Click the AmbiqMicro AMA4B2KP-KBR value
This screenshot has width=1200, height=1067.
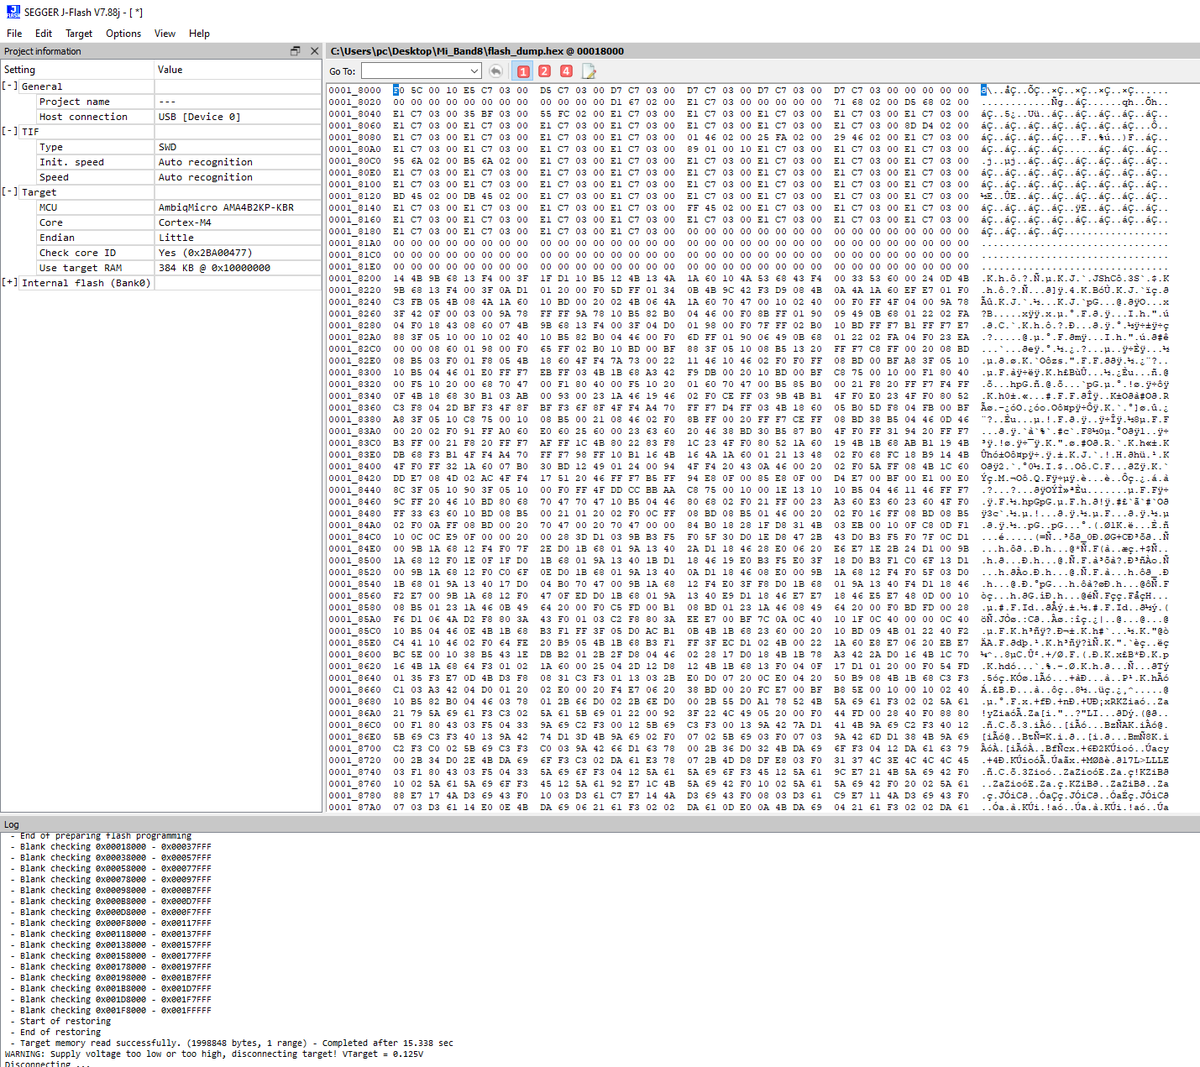pyautogui.click(x=226, y=208)
